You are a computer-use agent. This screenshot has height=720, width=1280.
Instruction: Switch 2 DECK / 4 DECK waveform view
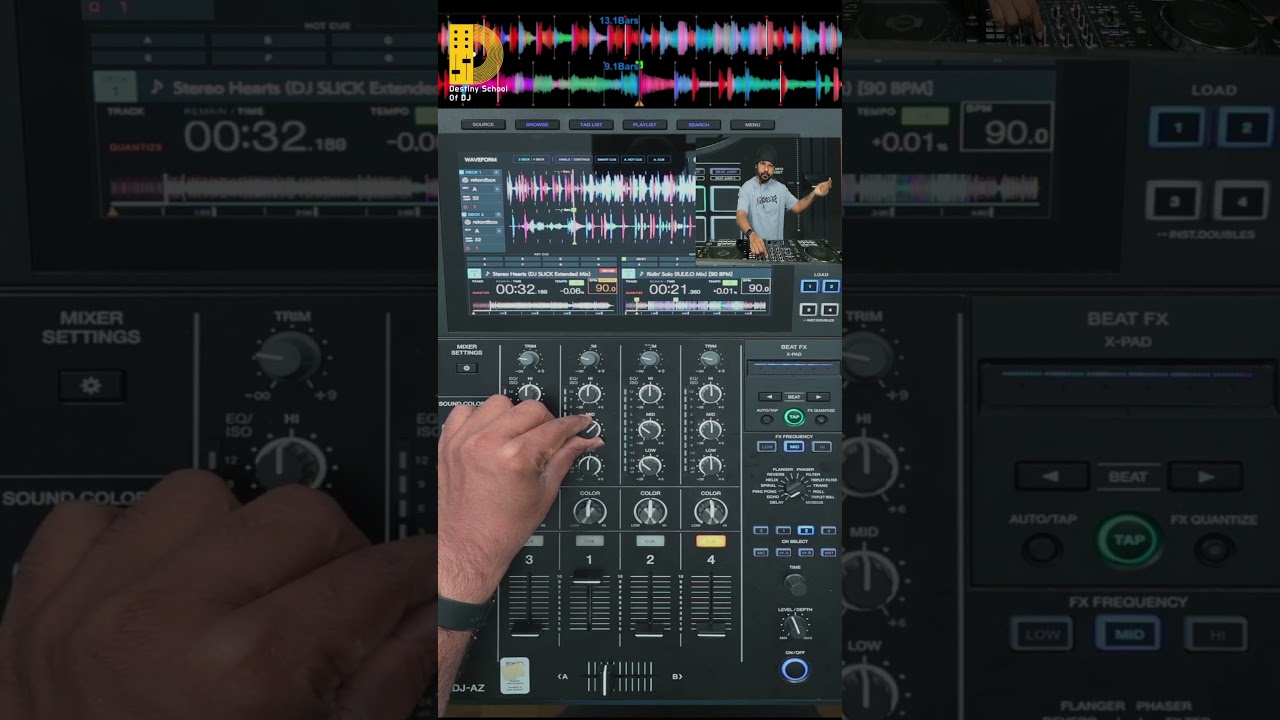click(x=530, y=159)
